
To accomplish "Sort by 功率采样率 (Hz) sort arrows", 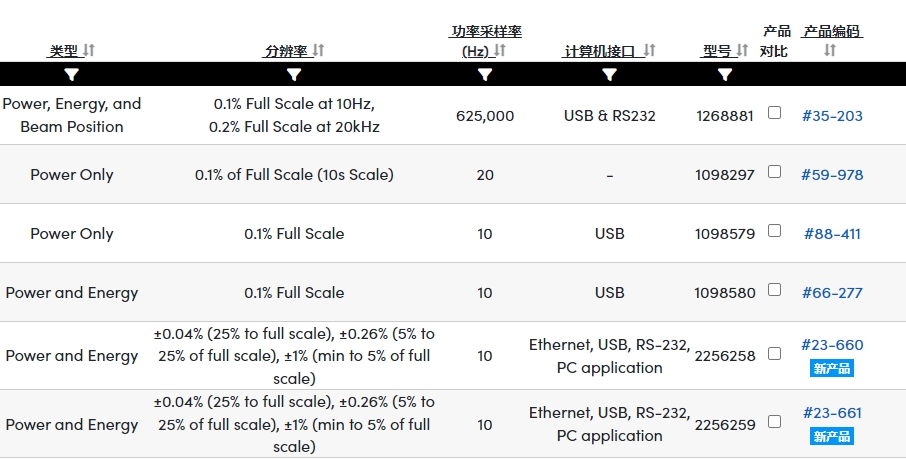I will [x=500, y=50].
